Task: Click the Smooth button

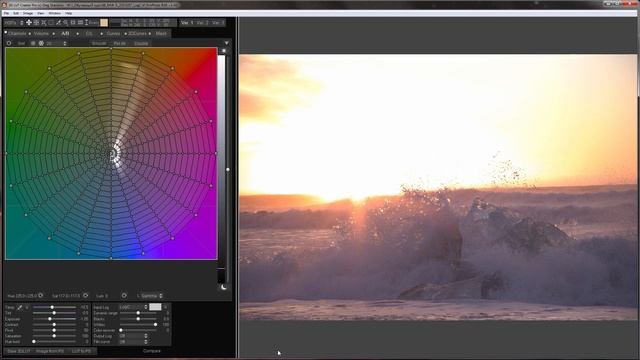Action: pyautogui.click(x=99, y=43)
